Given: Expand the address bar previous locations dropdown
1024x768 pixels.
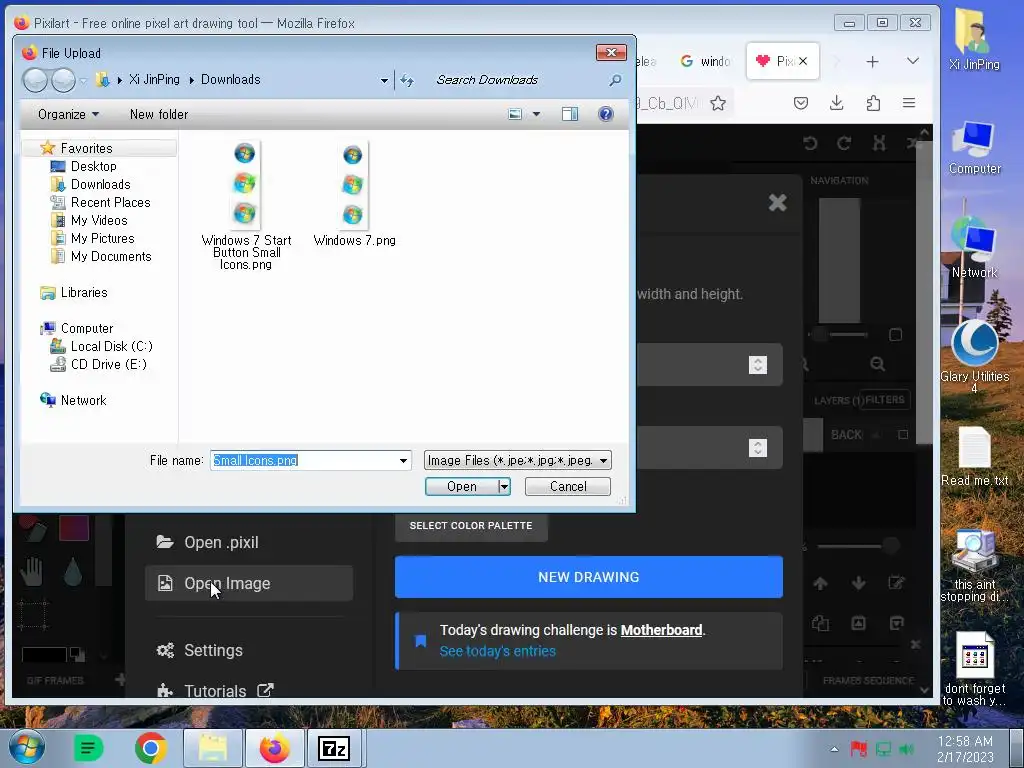Looking at the screenshot, I should click(384, 80).
